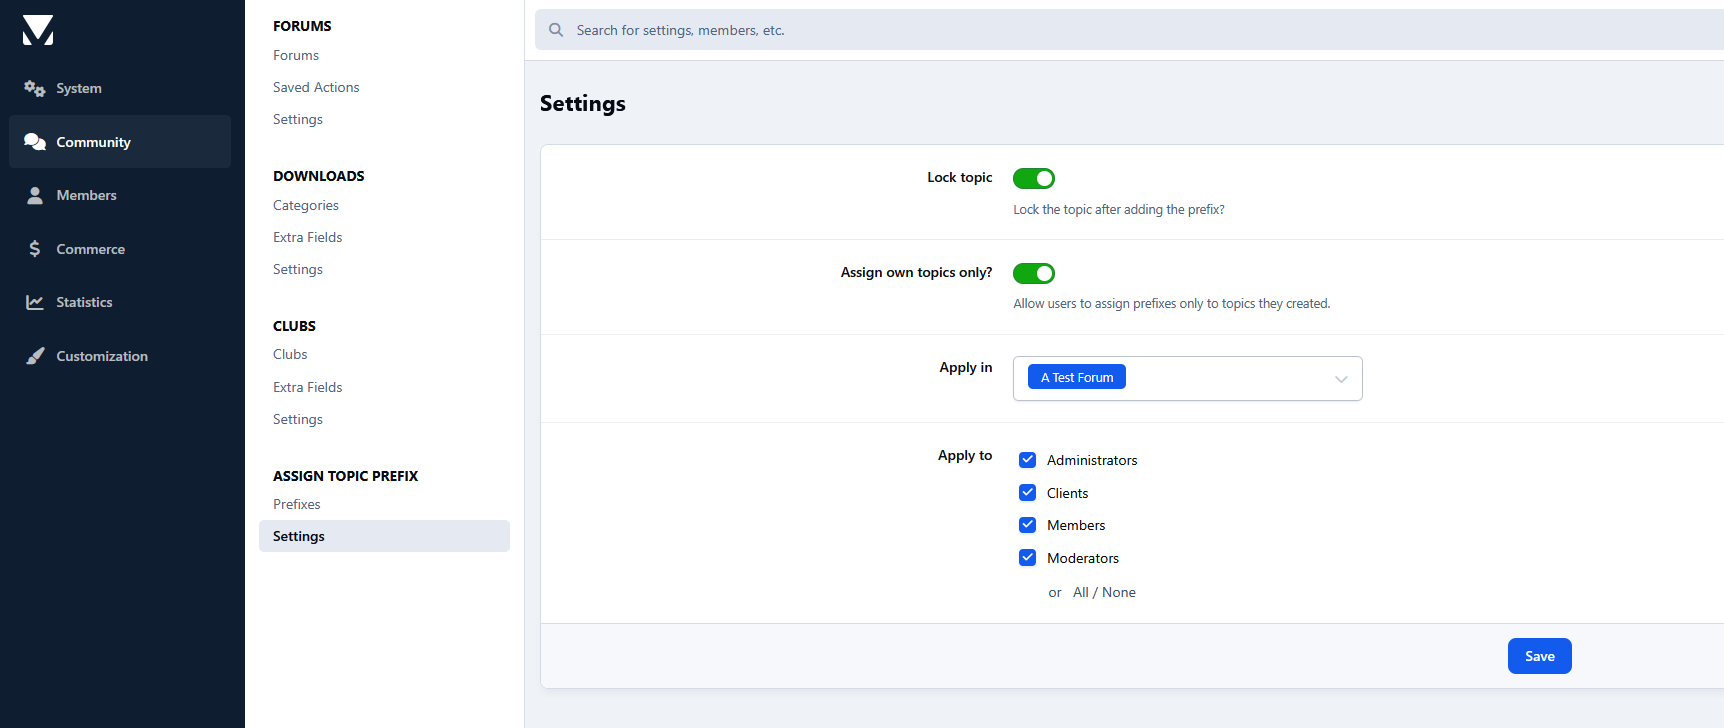This screenshot has height=728, width=1724.
Task: Click the None link to deselect groups
Action: coord(1119,593)
